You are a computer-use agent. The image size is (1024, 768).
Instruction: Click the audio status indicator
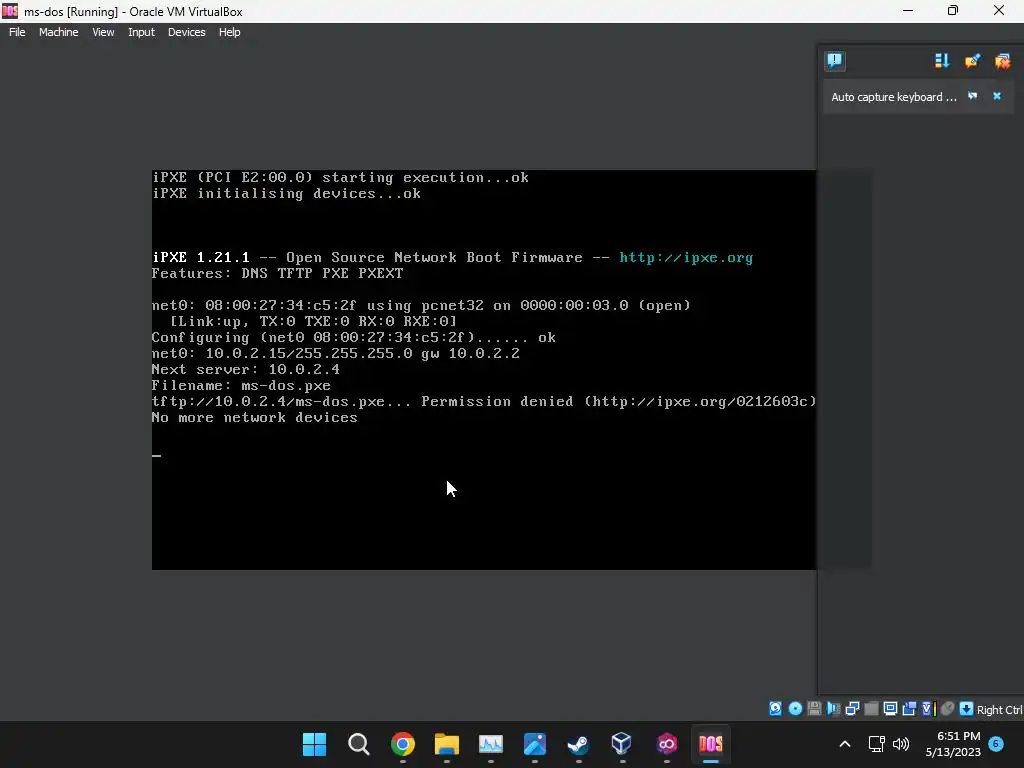click(x=833, y=709)
